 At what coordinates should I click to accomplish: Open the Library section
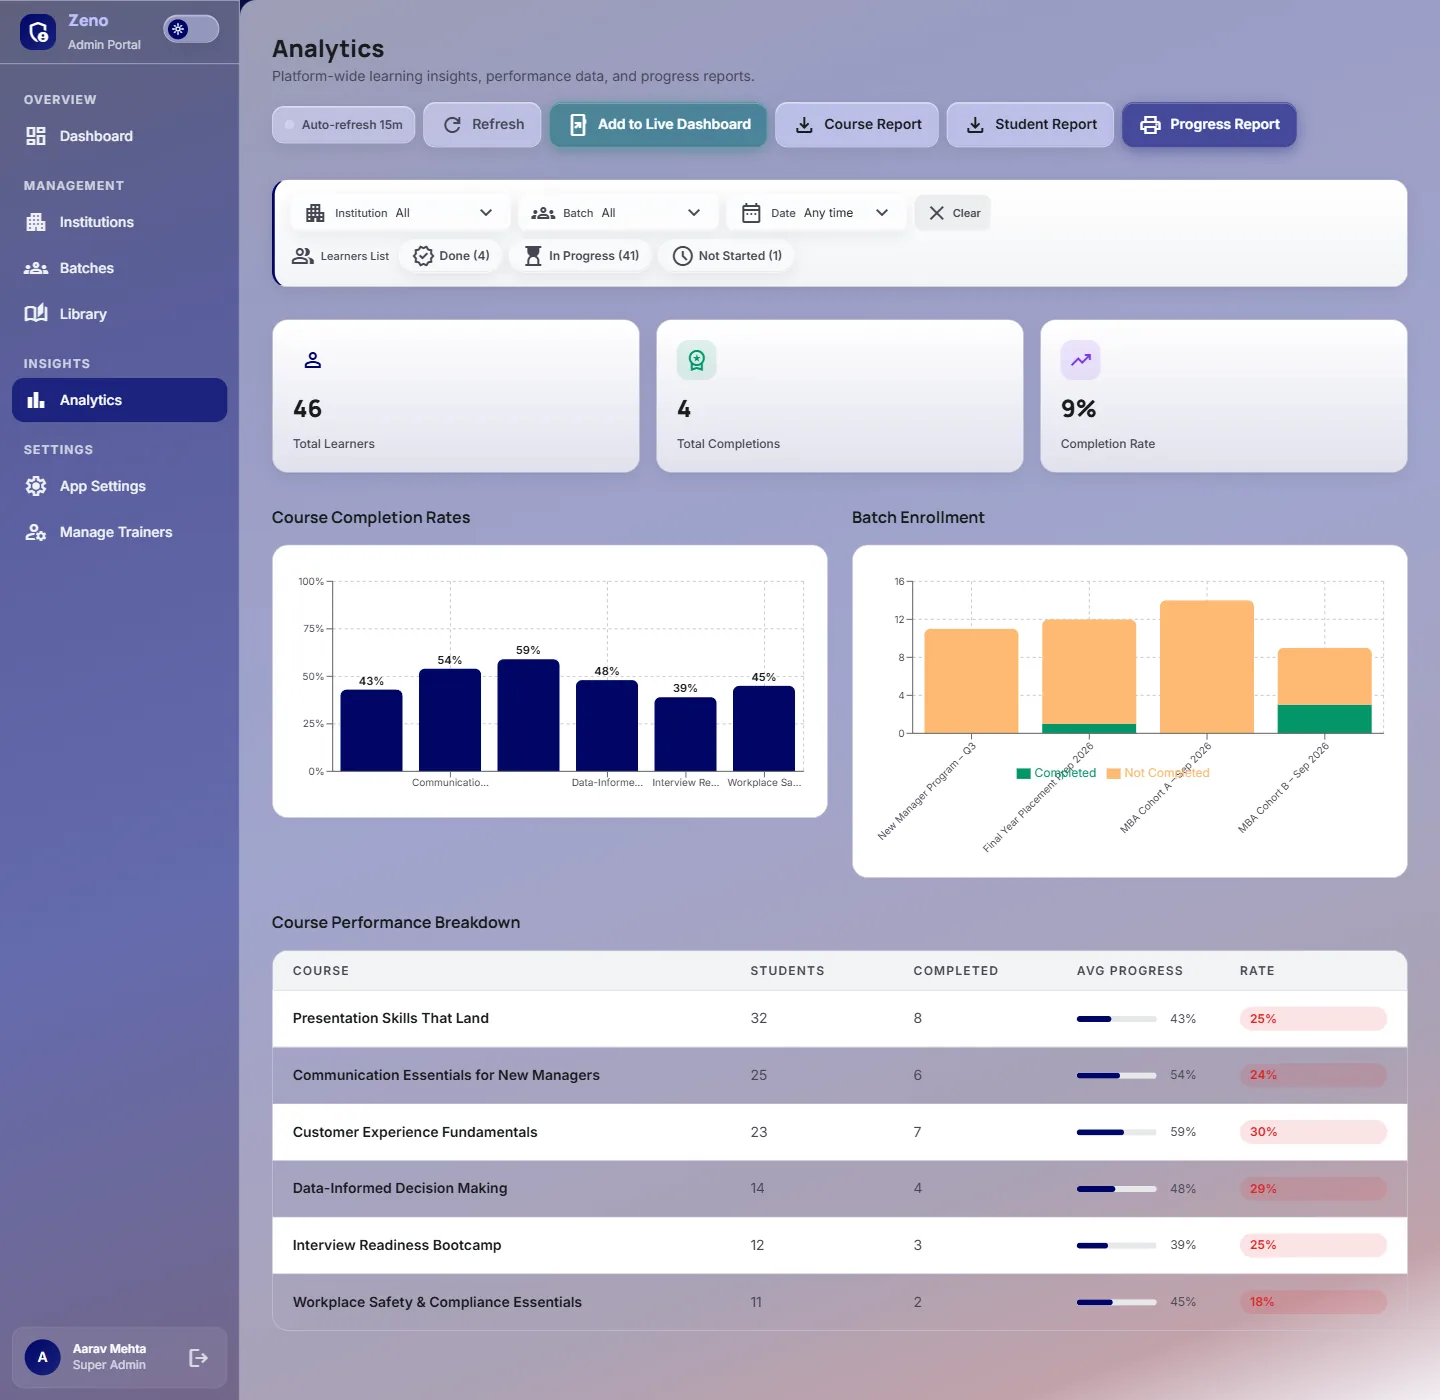pyautogui.click(x=119, y=314)
